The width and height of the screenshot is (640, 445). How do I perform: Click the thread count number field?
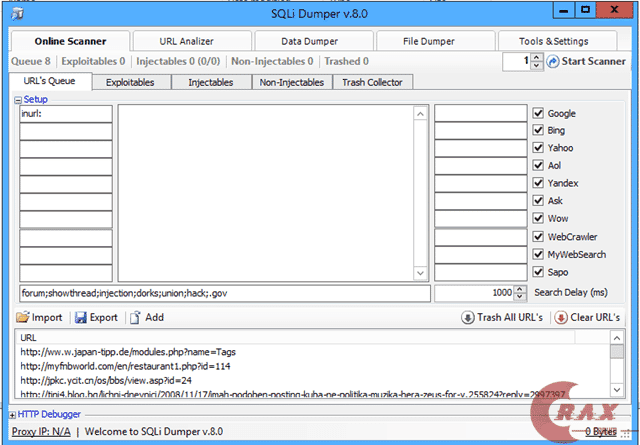[517, 62]
